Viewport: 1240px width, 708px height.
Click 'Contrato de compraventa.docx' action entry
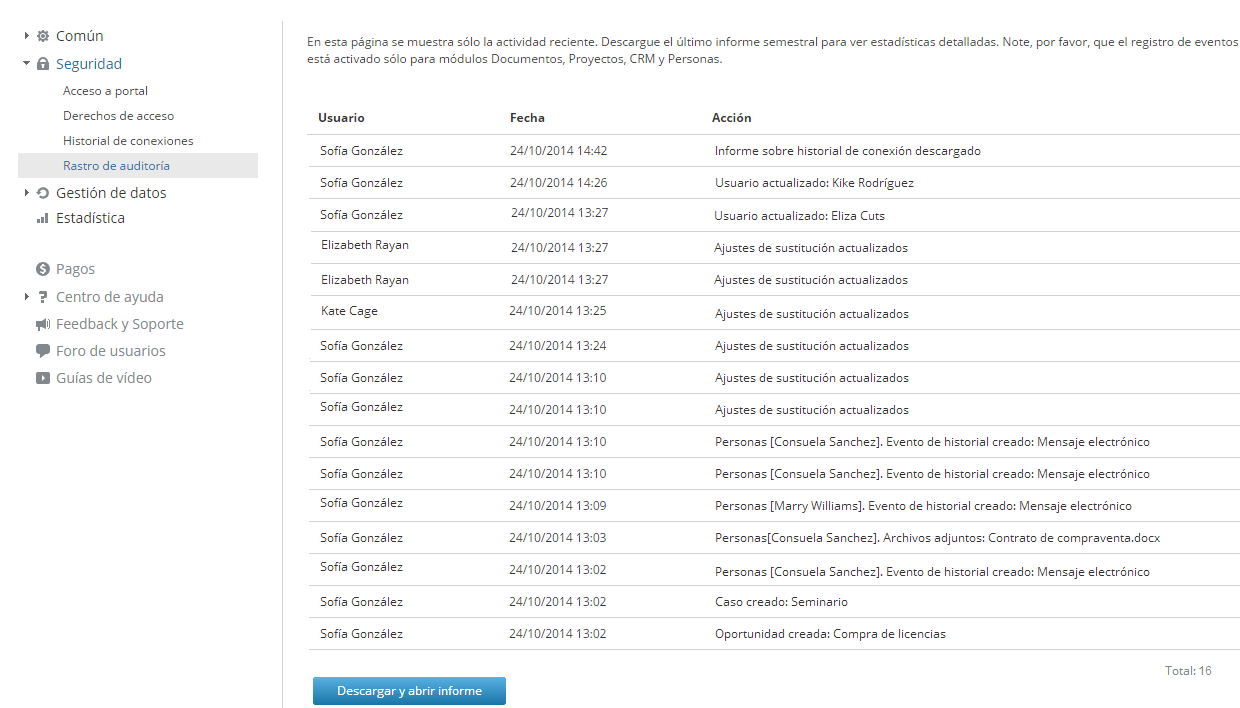(x=937, y=538)
